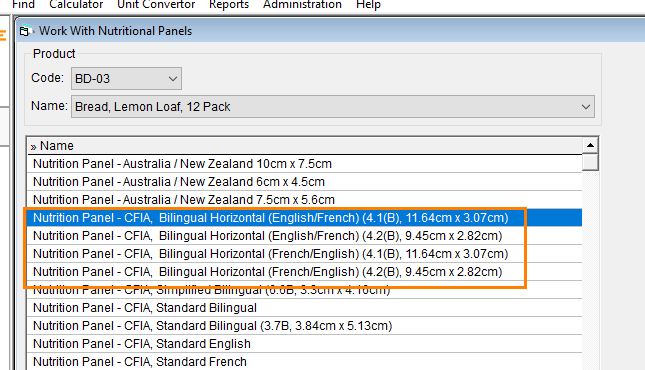Select CFIA Standard French panel row
645x370 pixels.
pos(304,362)
